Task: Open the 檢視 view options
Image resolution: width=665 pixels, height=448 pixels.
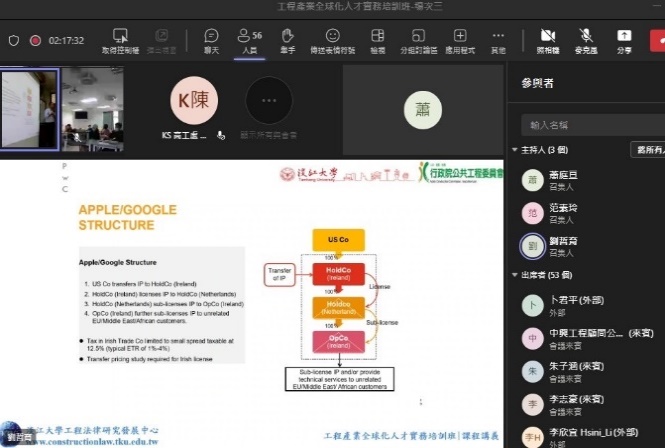Action: coord(377,42)
